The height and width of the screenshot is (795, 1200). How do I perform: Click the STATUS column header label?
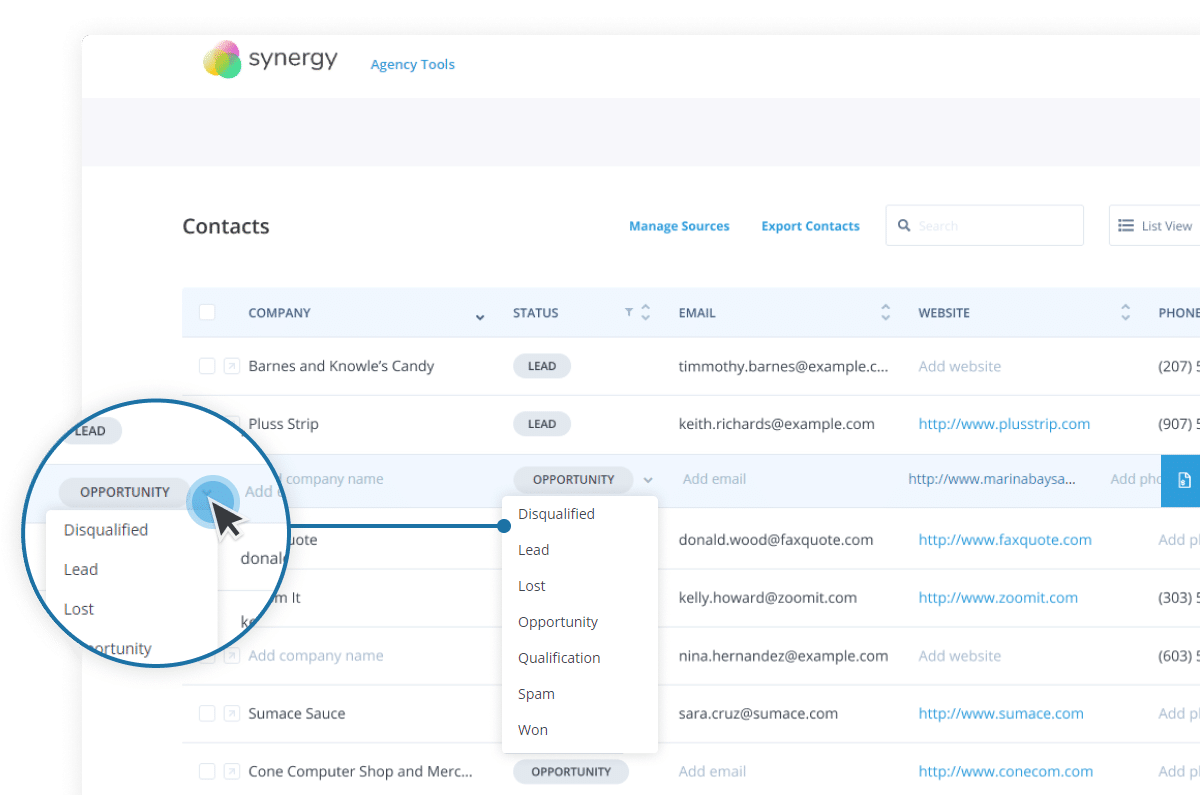[x=535, y=313]
